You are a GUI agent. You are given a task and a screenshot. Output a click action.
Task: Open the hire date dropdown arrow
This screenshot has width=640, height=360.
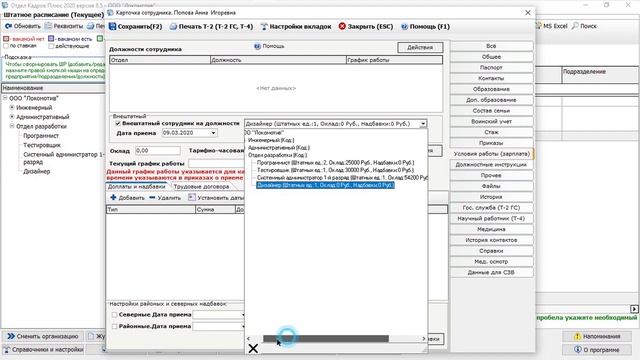point(213,133)
